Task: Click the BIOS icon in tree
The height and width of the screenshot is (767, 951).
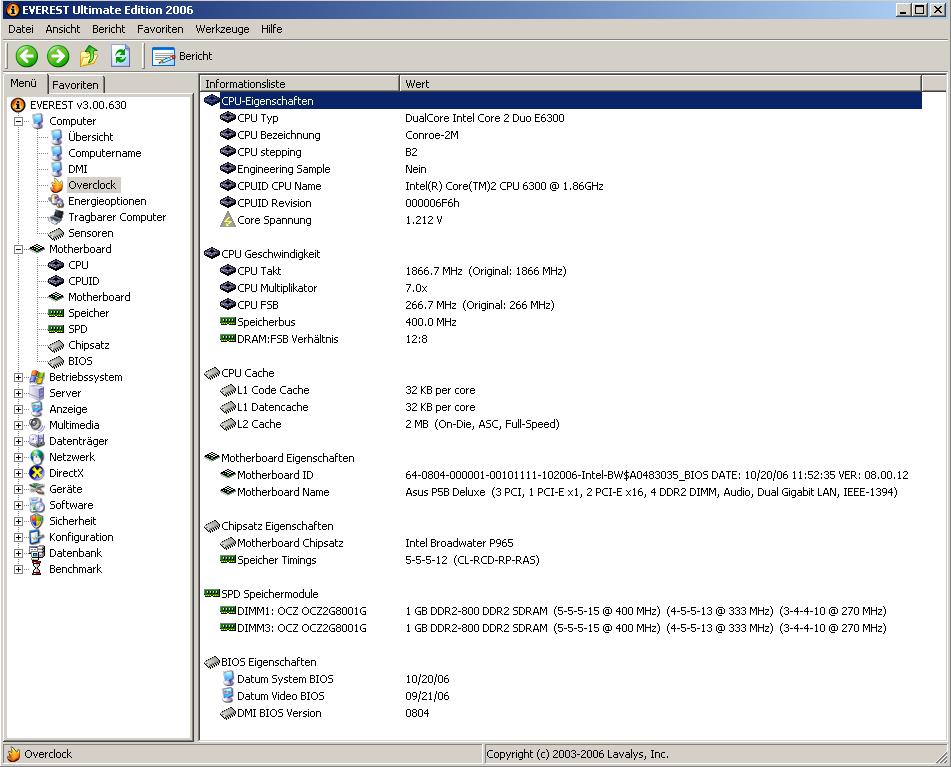Action: [56, 361]
